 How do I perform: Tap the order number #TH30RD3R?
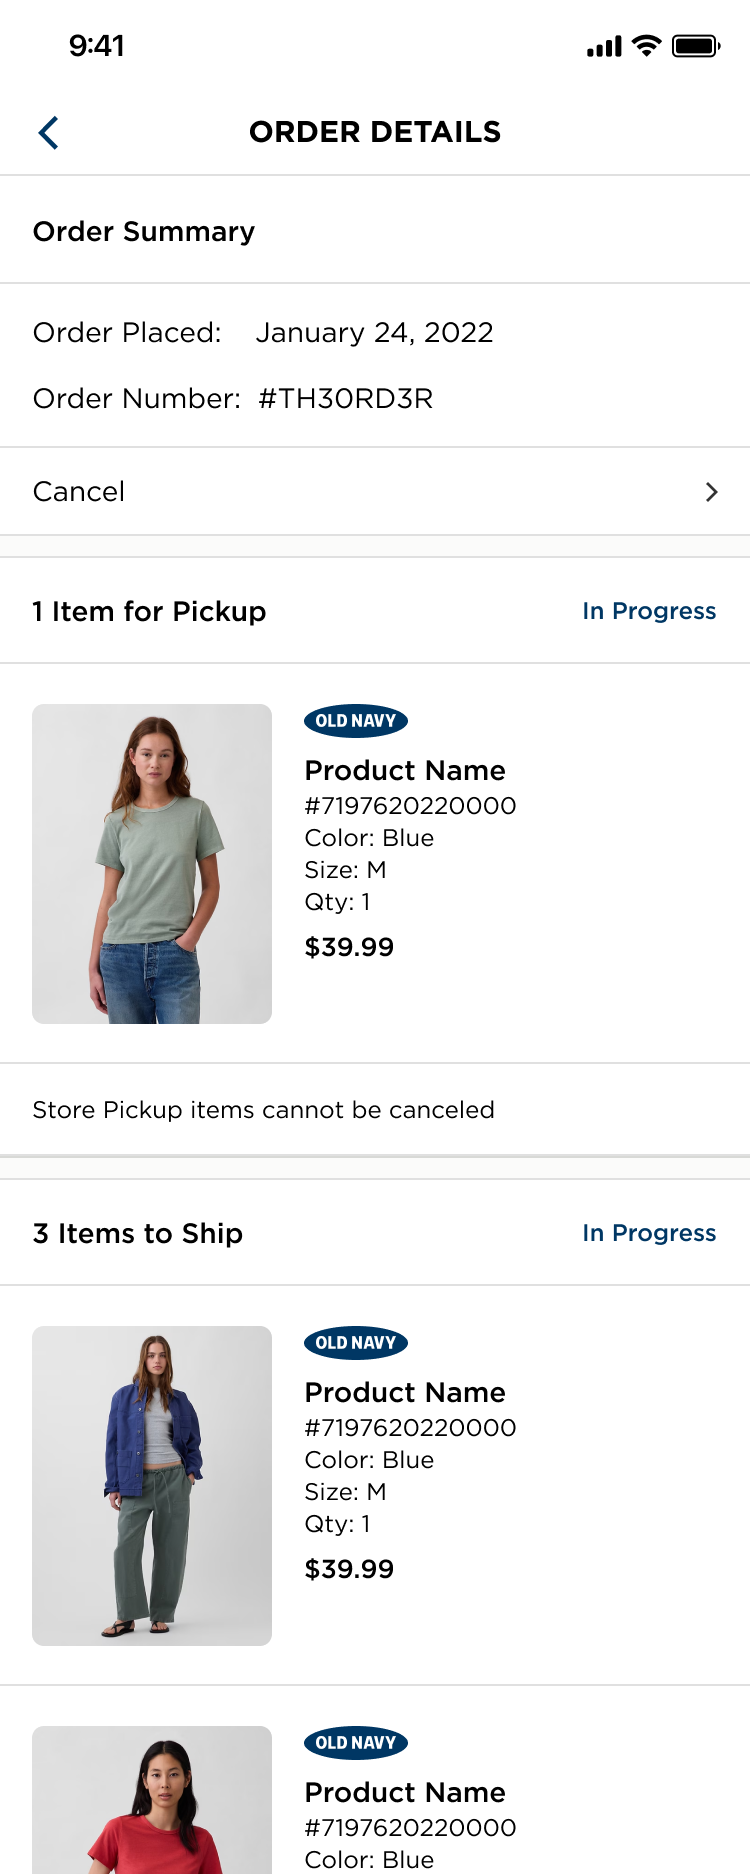pyautogui.click(x=345, y=399)
